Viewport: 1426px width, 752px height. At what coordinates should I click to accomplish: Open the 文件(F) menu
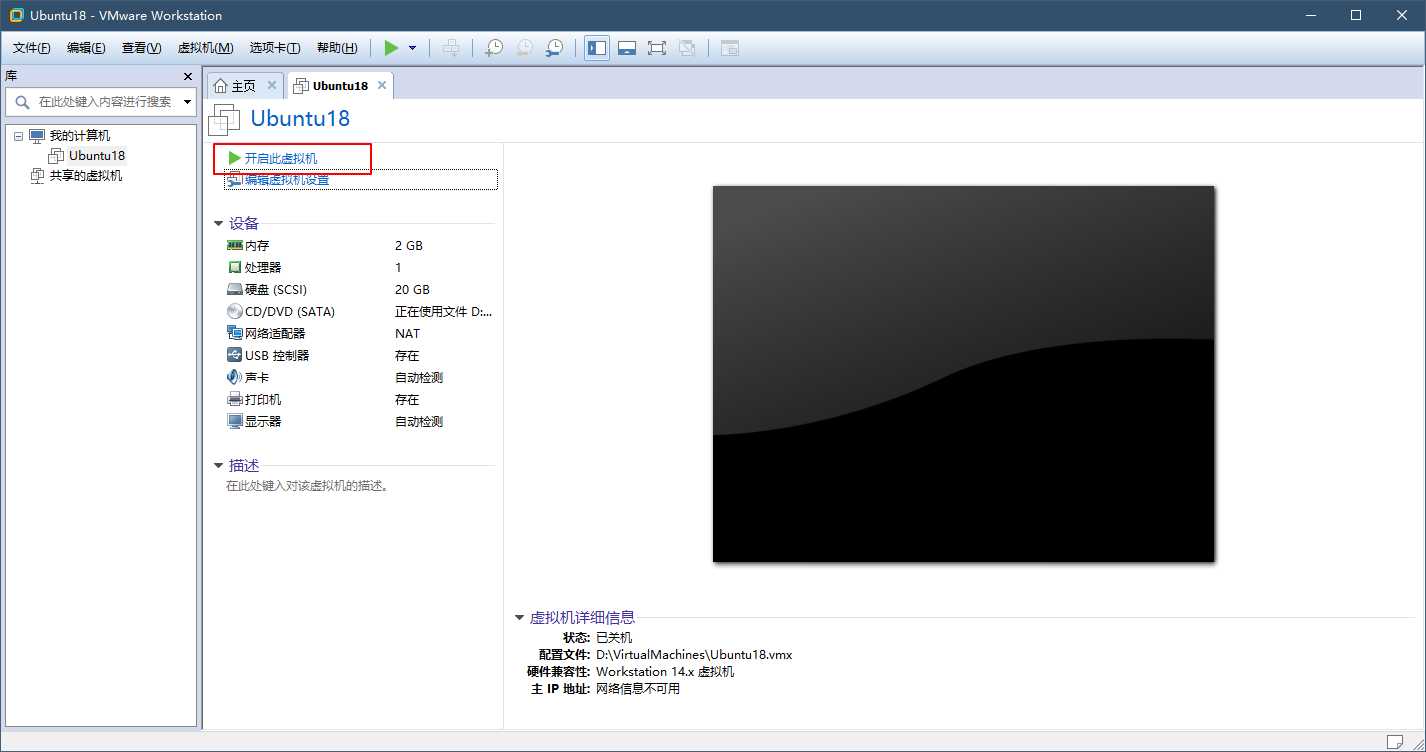(31, 48)
